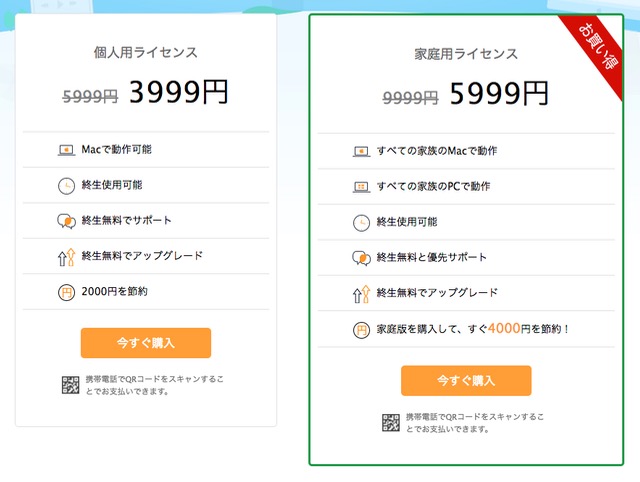
Task: Click the 3999円 personal license price
Action: pyautogui.click(x=179, y=92)
